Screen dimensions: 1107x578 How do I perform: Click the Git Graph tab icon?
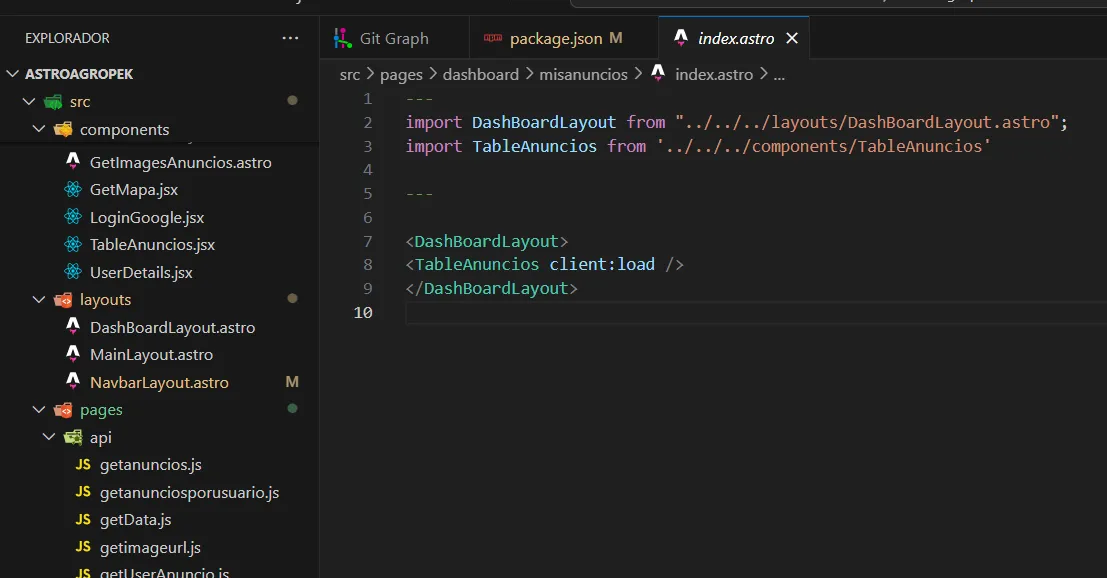pos(342,38)
